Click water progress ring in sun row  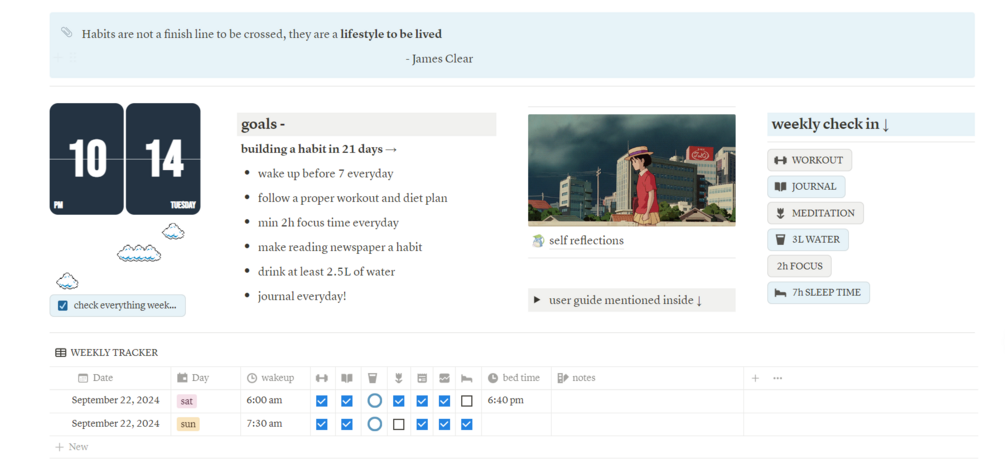coord(375,424)
